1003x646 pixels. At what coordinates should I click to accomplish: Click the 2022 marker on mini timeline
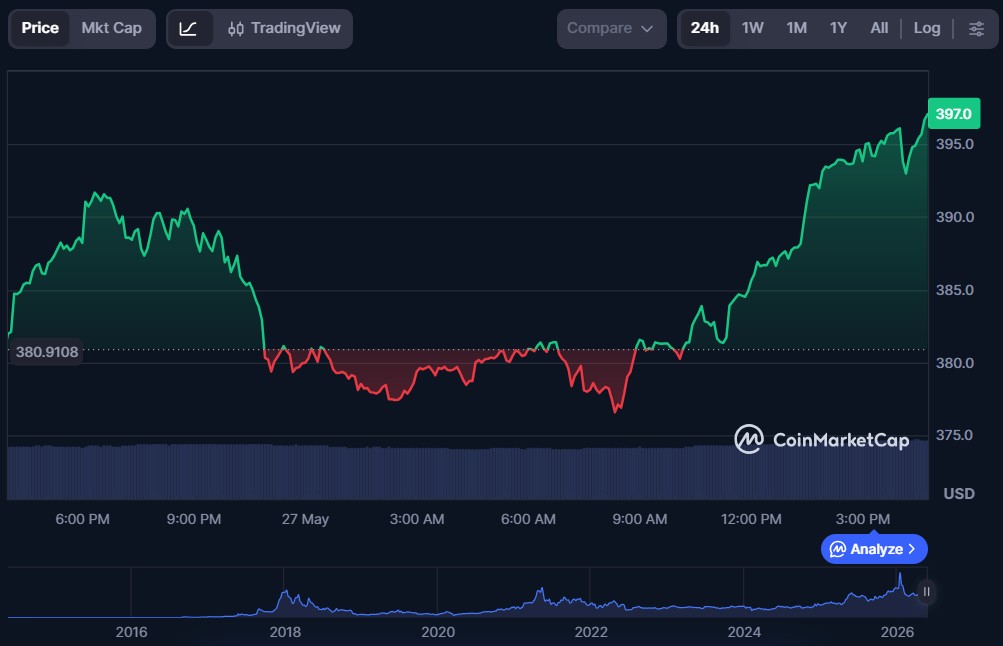coord(591,633)
